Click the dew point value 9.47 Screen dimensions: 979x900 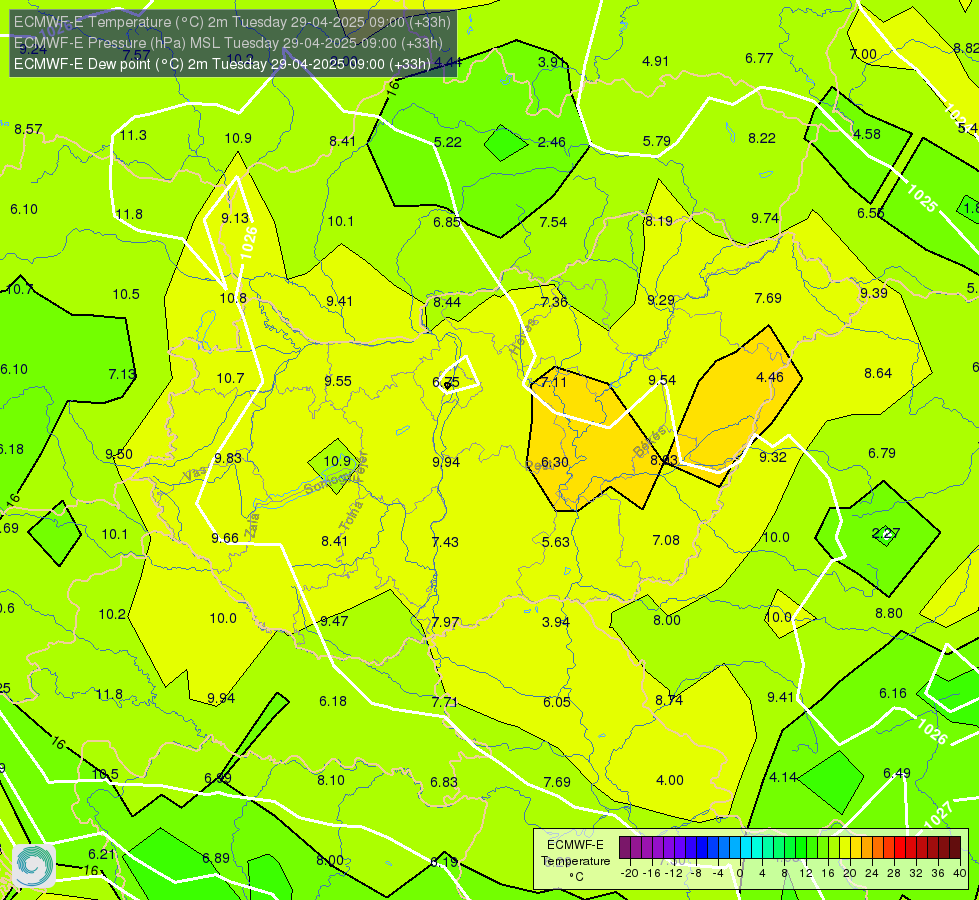(x=334, y=621)
